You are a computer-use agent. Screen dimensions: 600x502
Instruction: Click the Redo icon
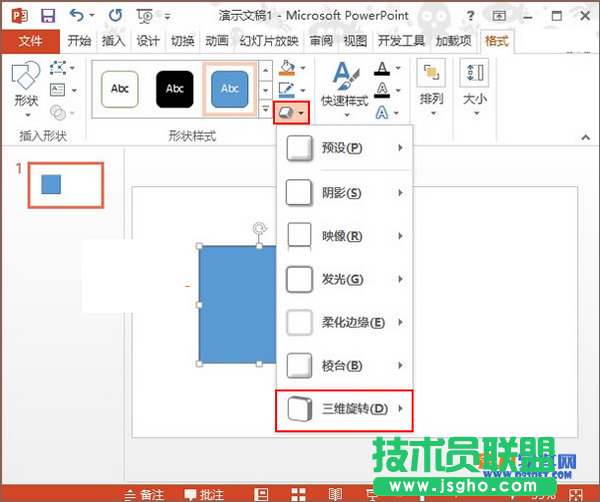pos(115,15)
